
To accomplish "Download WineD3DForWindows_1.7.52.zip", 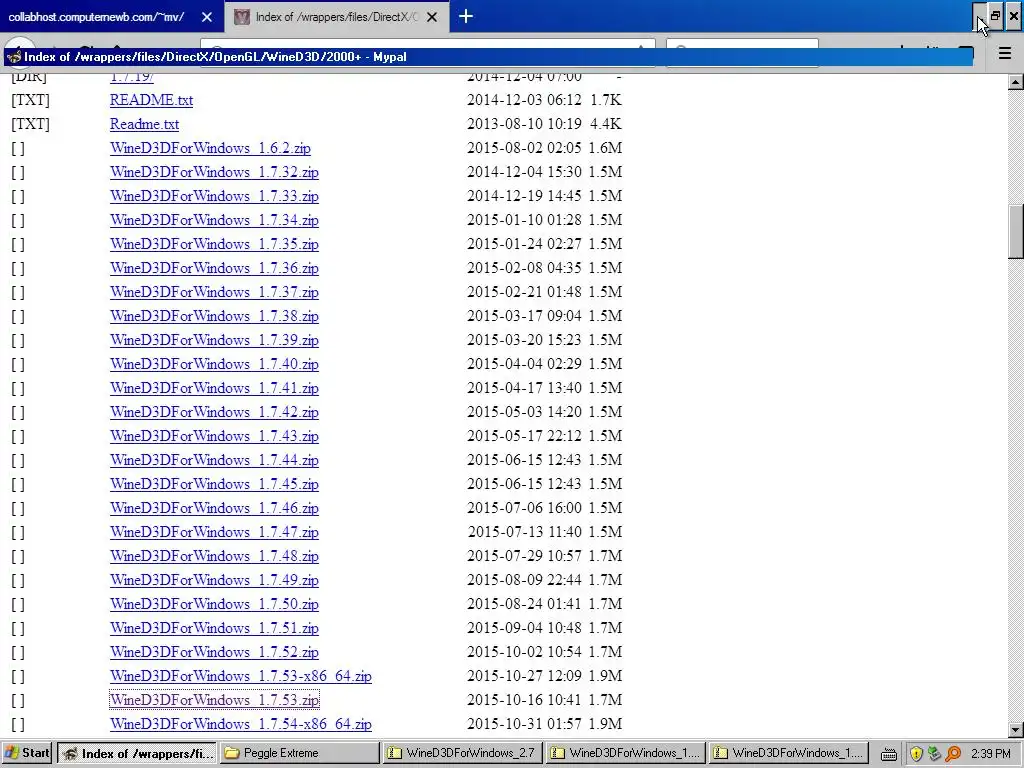I will (214, 652).
